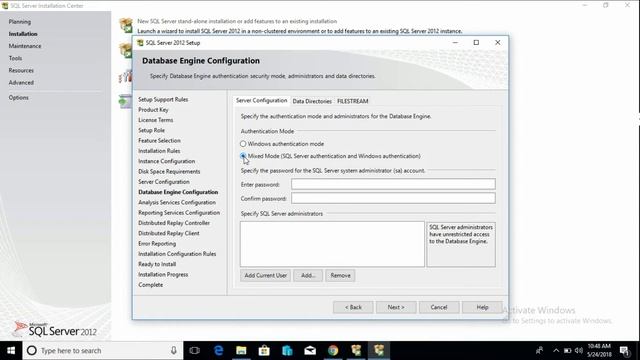Click Installation Progress step

tap(163, 275)
